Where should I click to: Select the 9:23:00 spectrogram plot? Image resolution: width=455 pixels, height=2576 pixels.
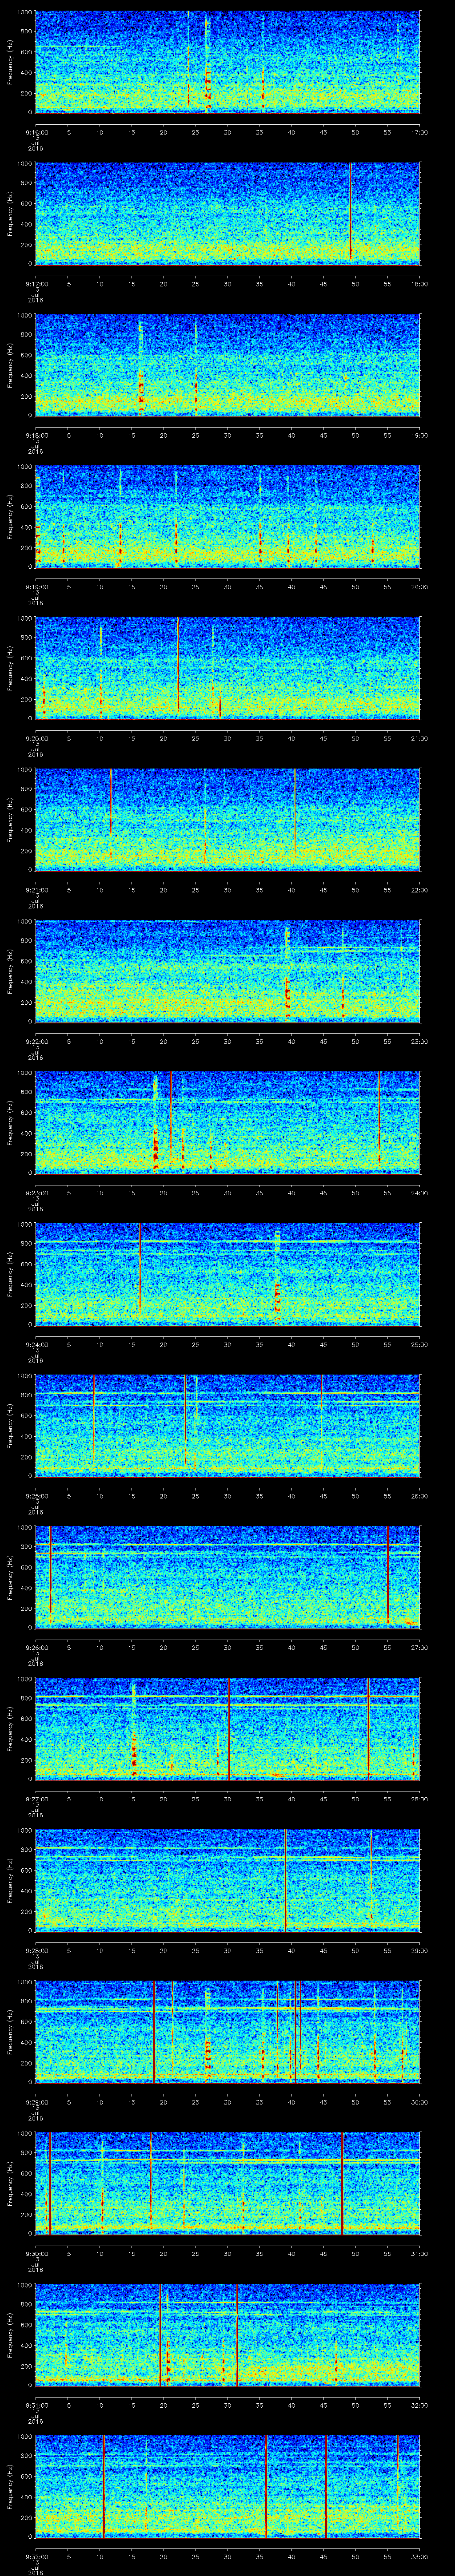pyautogui.click(x=227, y=1121)
